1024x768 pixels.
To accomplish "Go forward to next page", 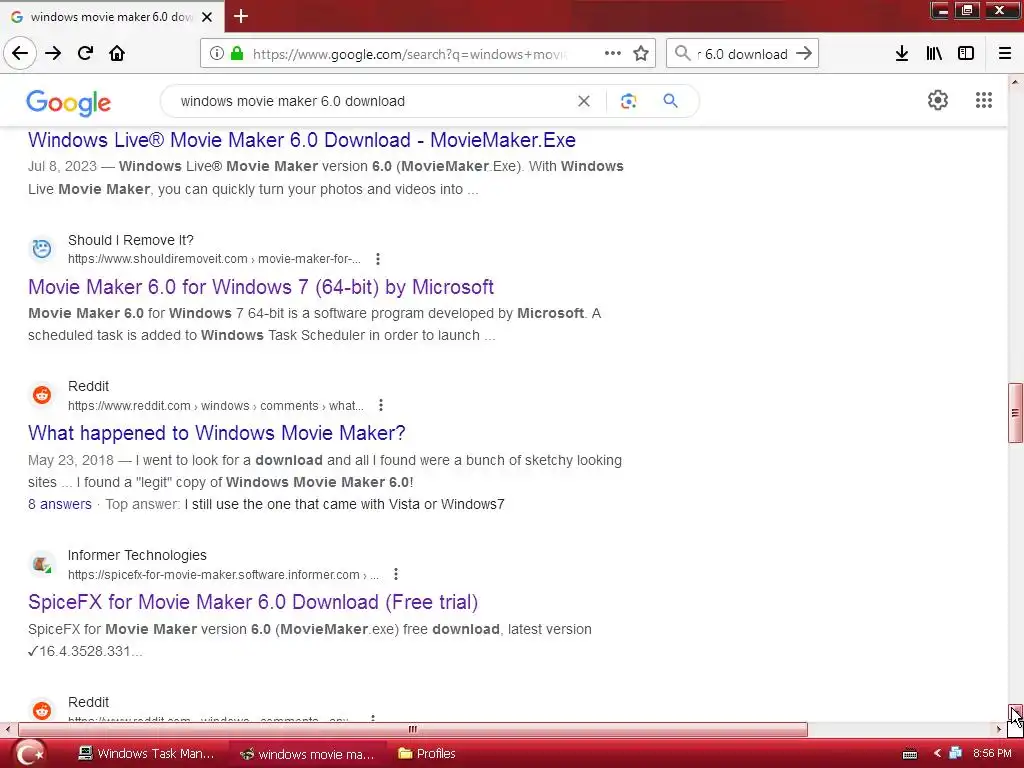I will (x=53, y=54).
